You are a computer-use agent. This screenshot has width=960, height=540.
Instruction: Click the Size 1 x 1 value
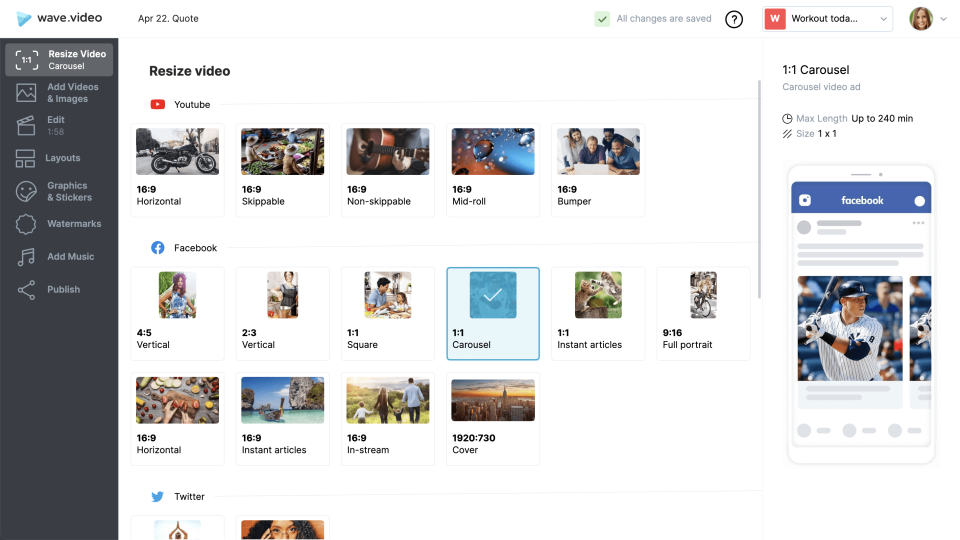(x=827, y=134)
